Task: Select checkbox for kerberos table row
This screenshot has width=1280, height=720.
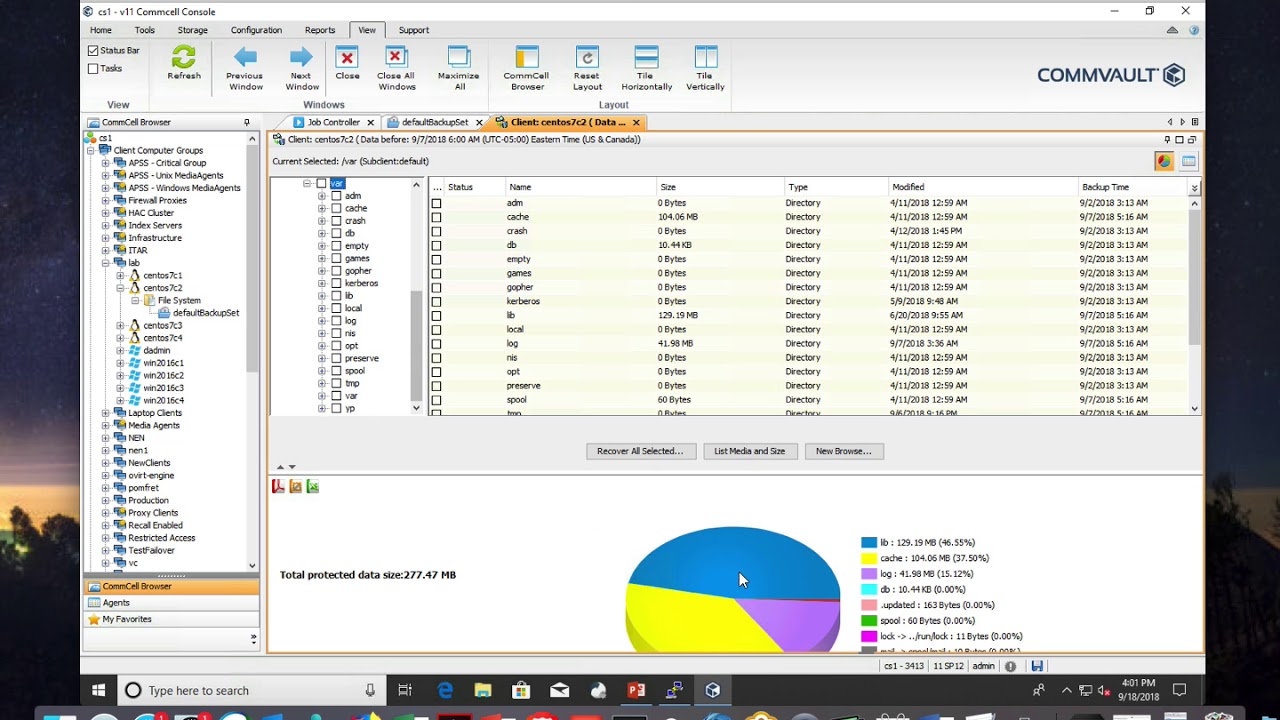Action: [436, 301]
